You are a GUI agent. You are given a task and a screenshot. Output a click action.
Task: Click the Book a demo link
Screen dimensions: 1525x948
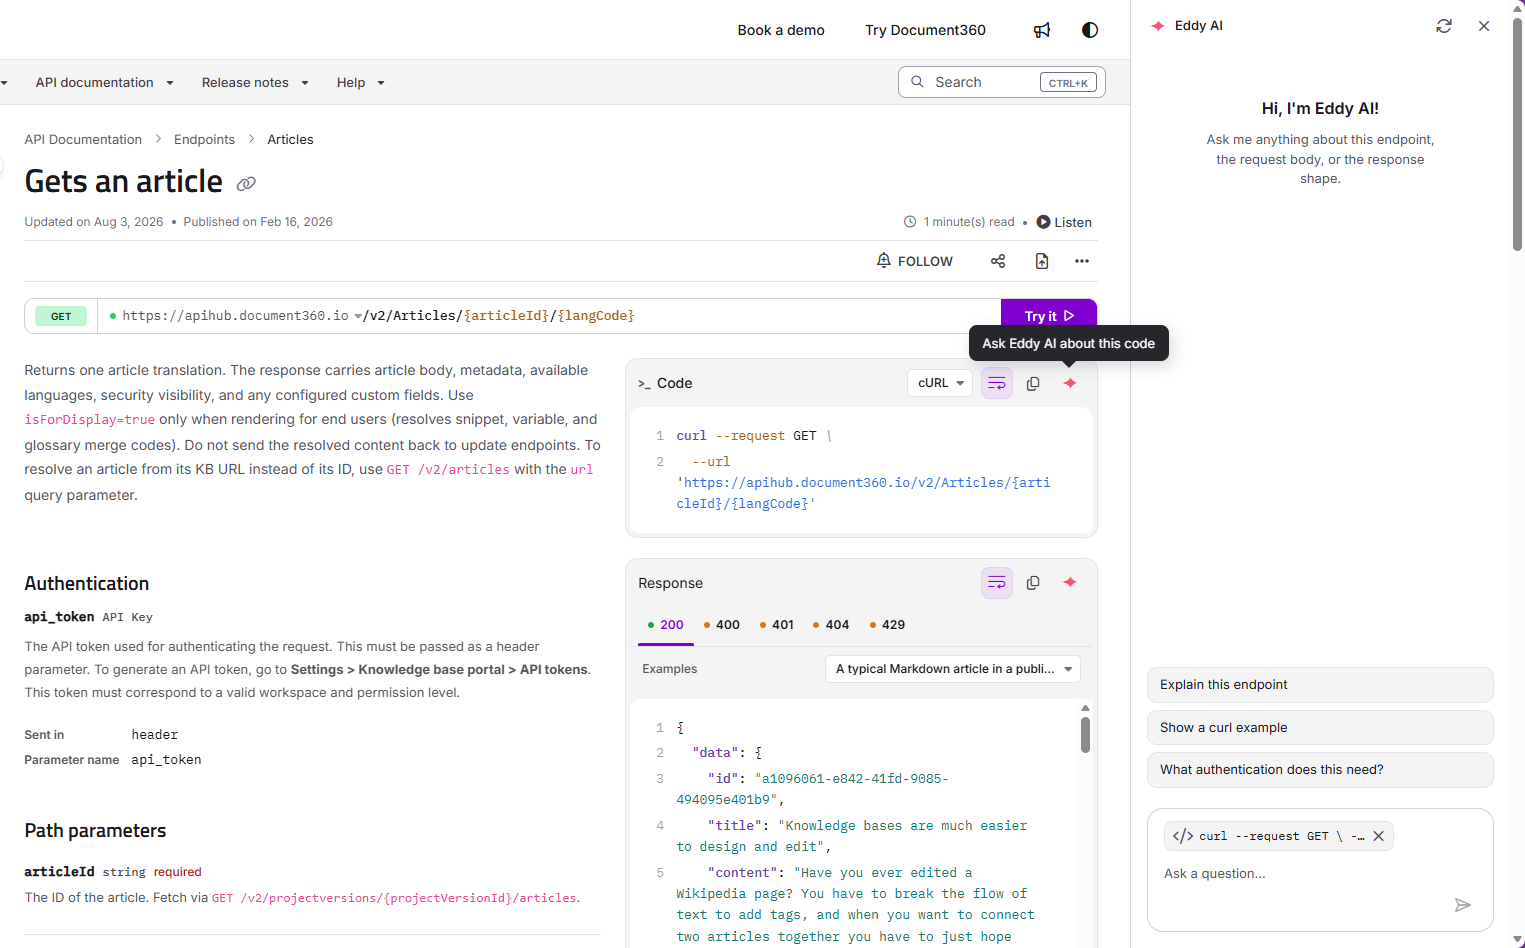coord(781,30)
